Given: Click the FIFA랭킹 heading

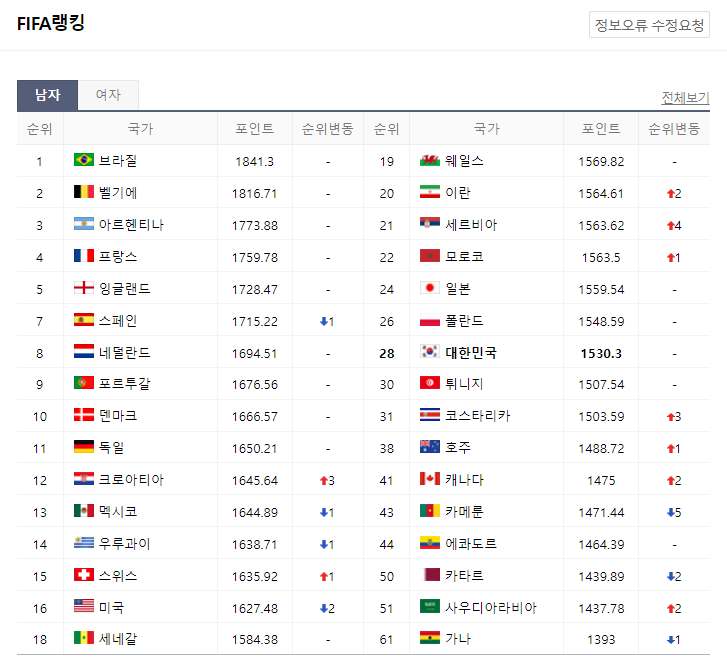Looking at the screenshot, I should [x=51, y=23].
